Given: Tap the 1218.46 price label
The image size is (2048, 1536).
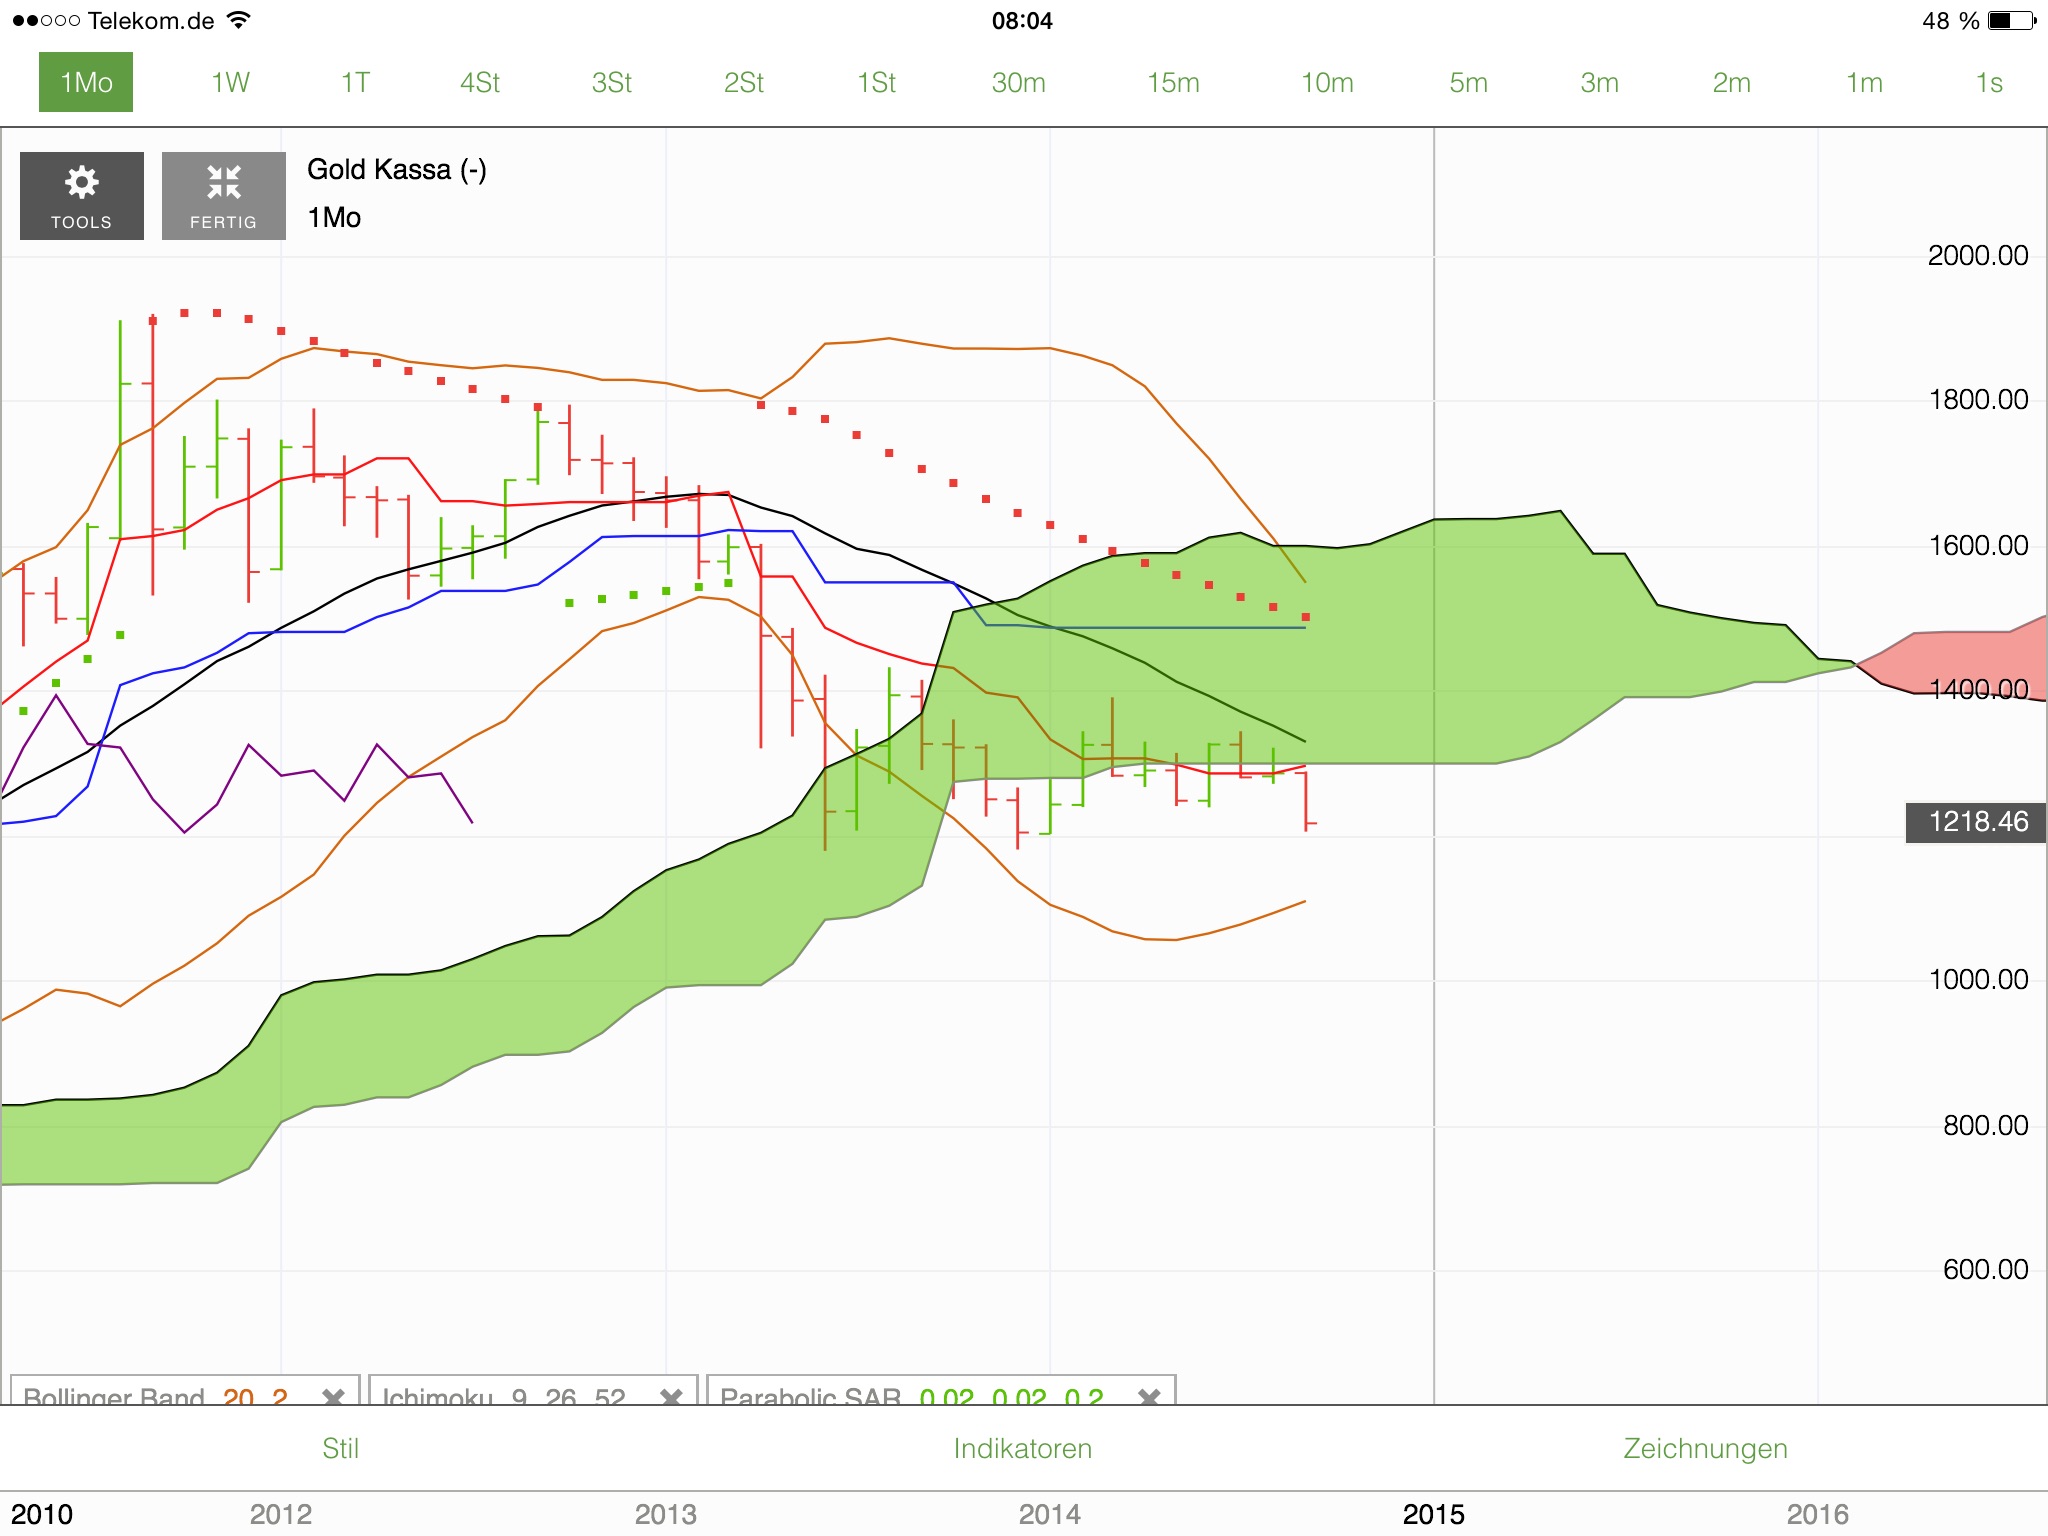Looking at the screenshot, I should click(x=1974, y=822).
